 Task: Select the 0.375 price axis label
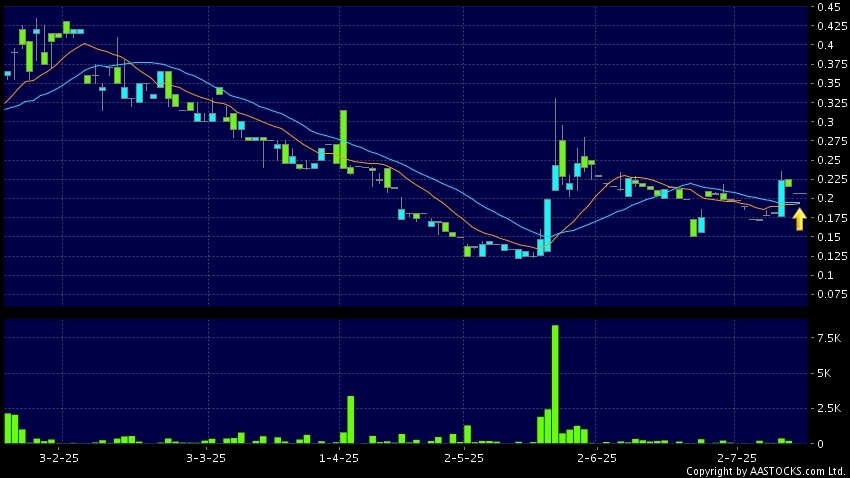tap(832, 64)
